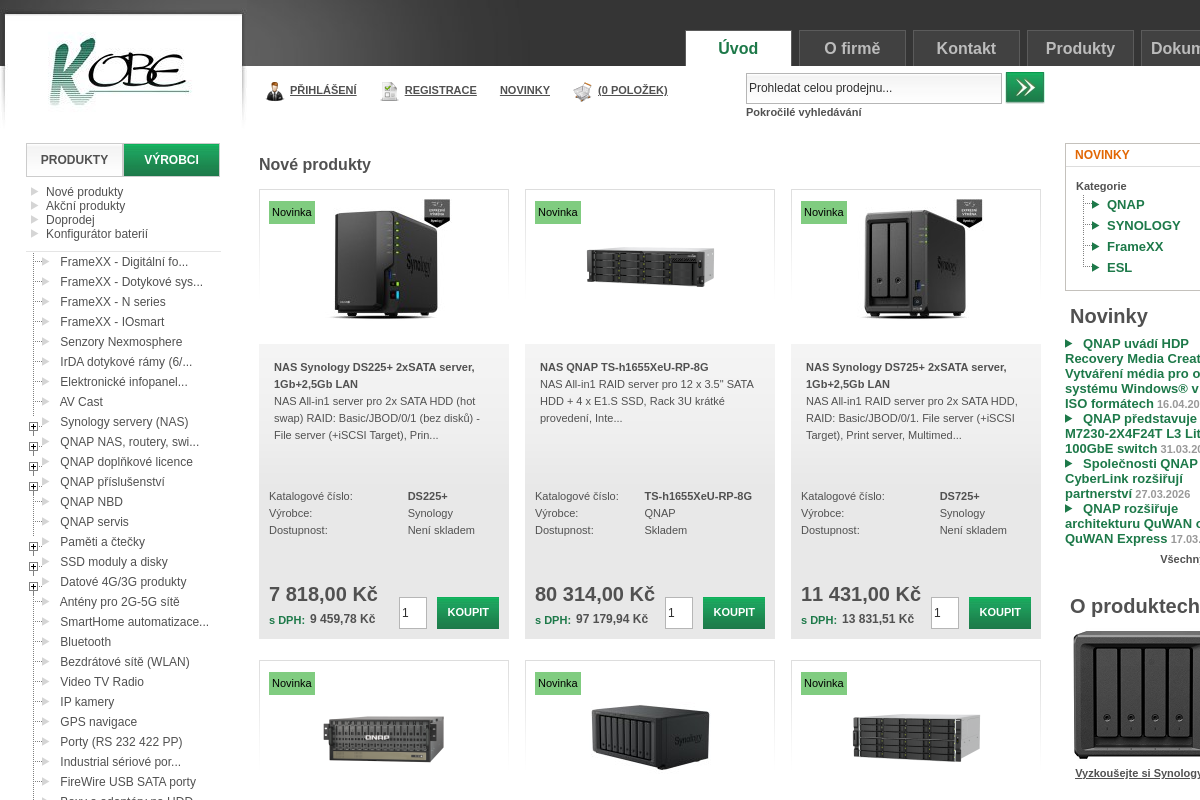
Task: Expand QNAP doplňkové licence tree node
Action: 33,467
